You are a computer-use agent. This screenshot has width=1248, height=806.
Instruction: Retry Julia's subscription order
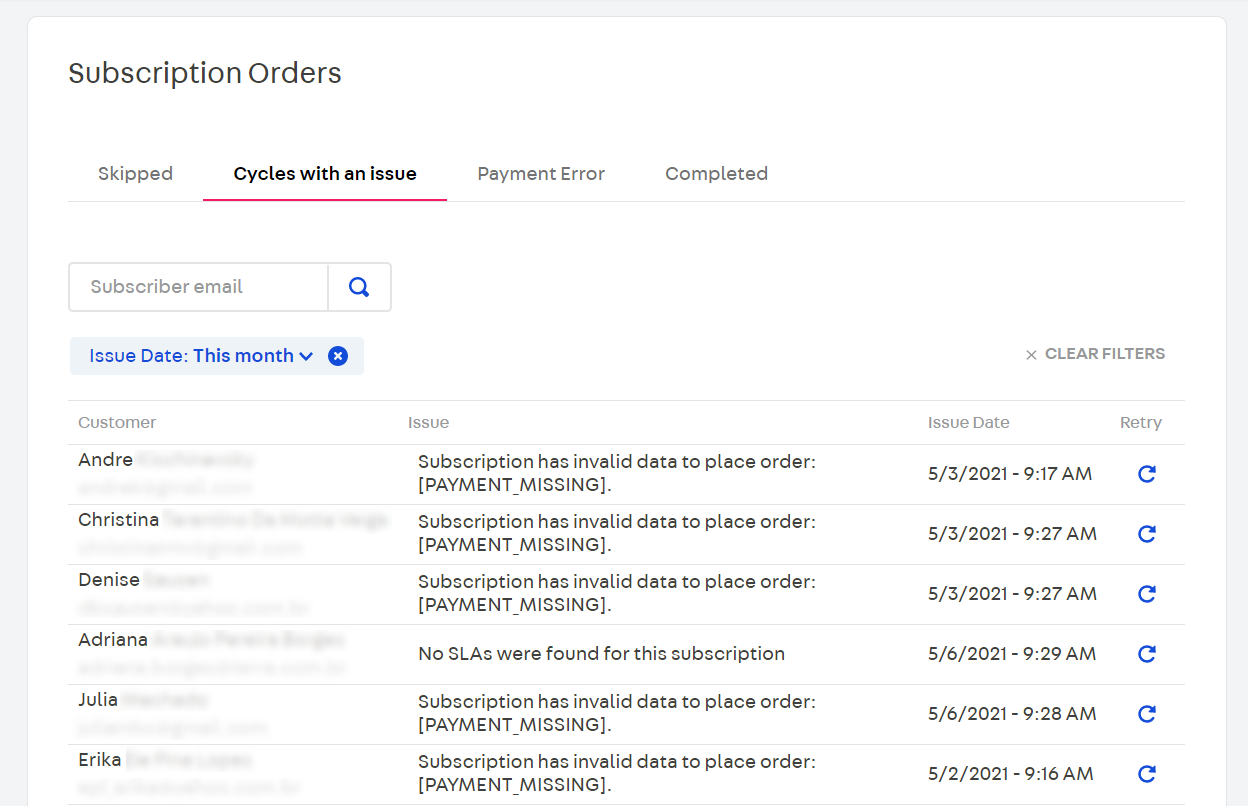pos(1147,714)
